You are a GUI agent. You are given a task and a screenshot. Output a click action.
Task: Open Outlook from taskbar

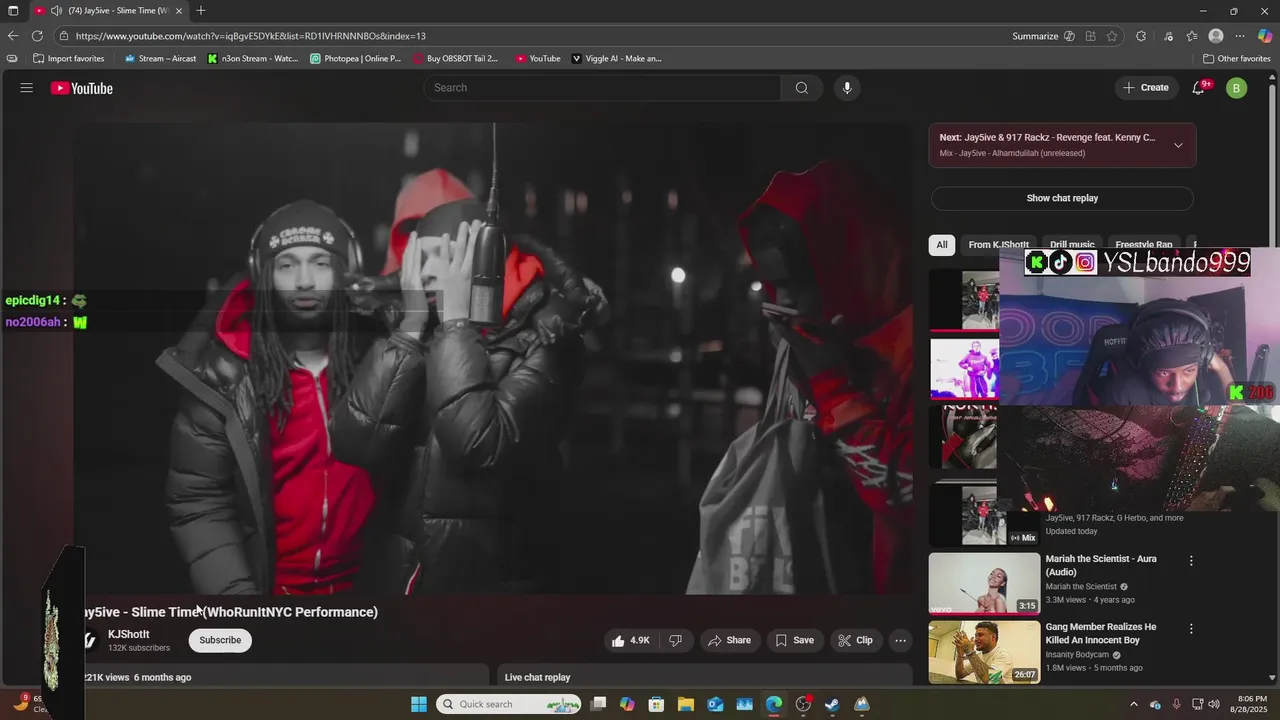click(x=715, y=704)
